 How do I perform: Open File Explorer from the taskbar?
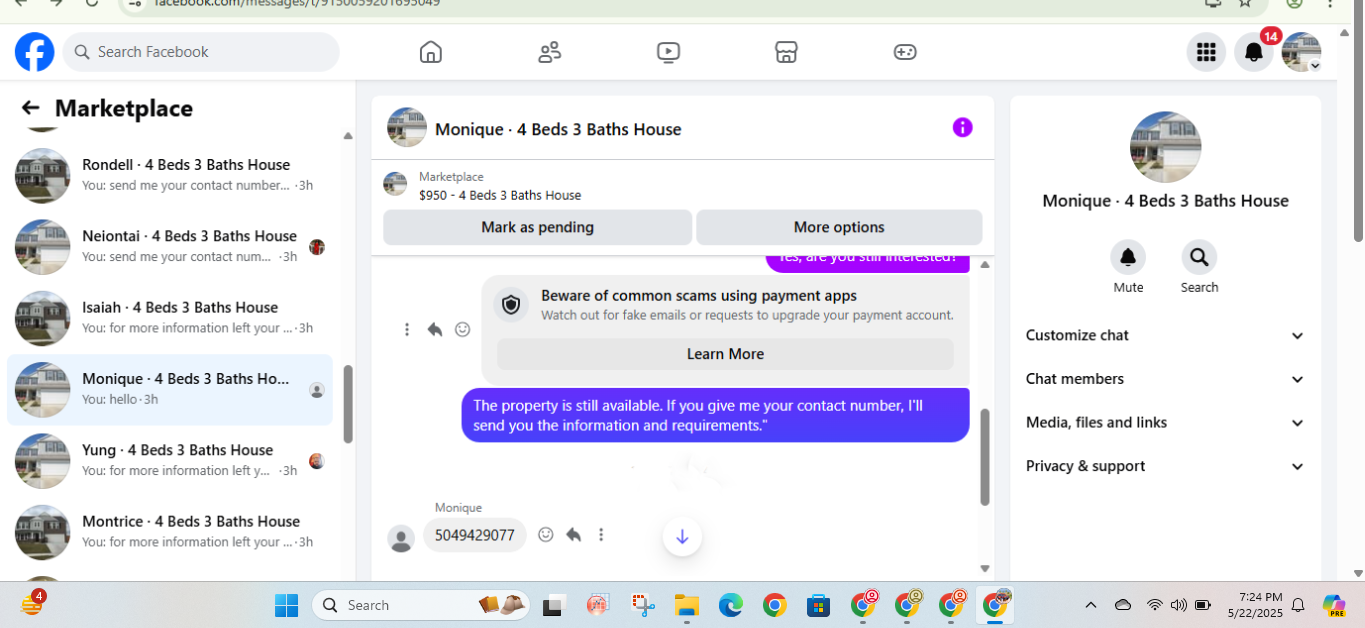tap(686, 605)
